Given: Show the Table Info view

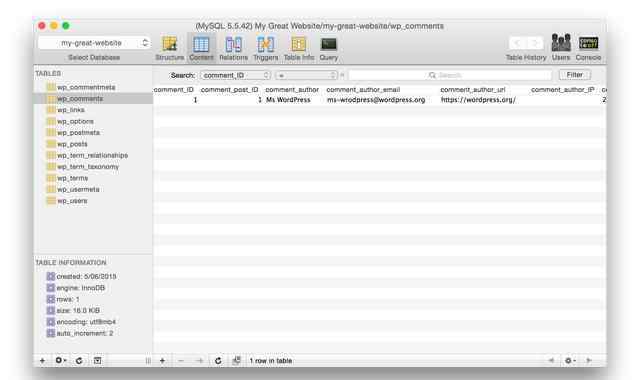Looking at the screenshot, I should 299,49.
